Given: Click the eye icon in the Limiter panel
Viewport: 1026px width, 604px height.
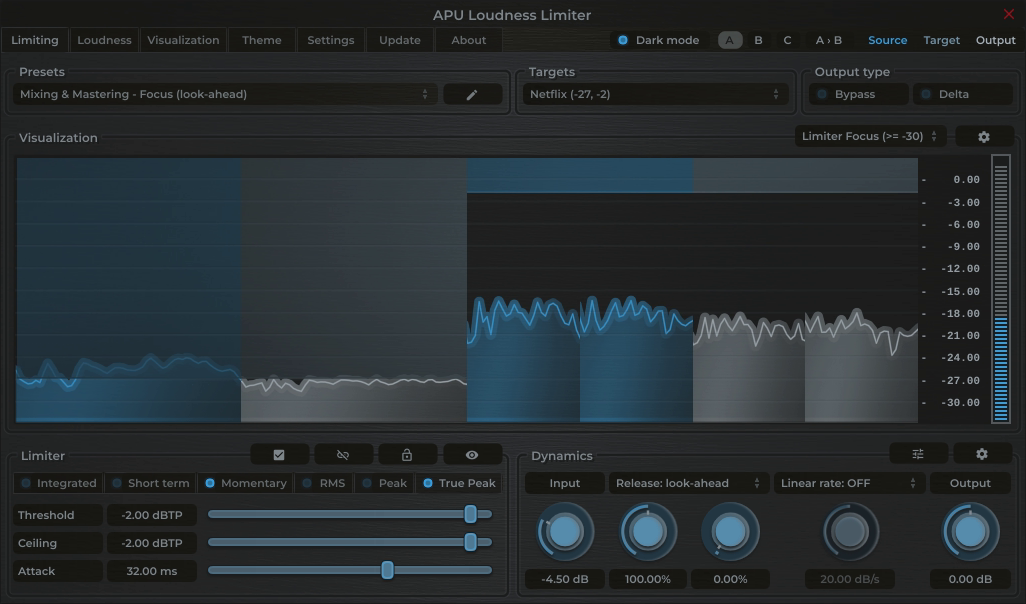Looking at the screenshot, I should pyautogui.click(x=472, y=454).
